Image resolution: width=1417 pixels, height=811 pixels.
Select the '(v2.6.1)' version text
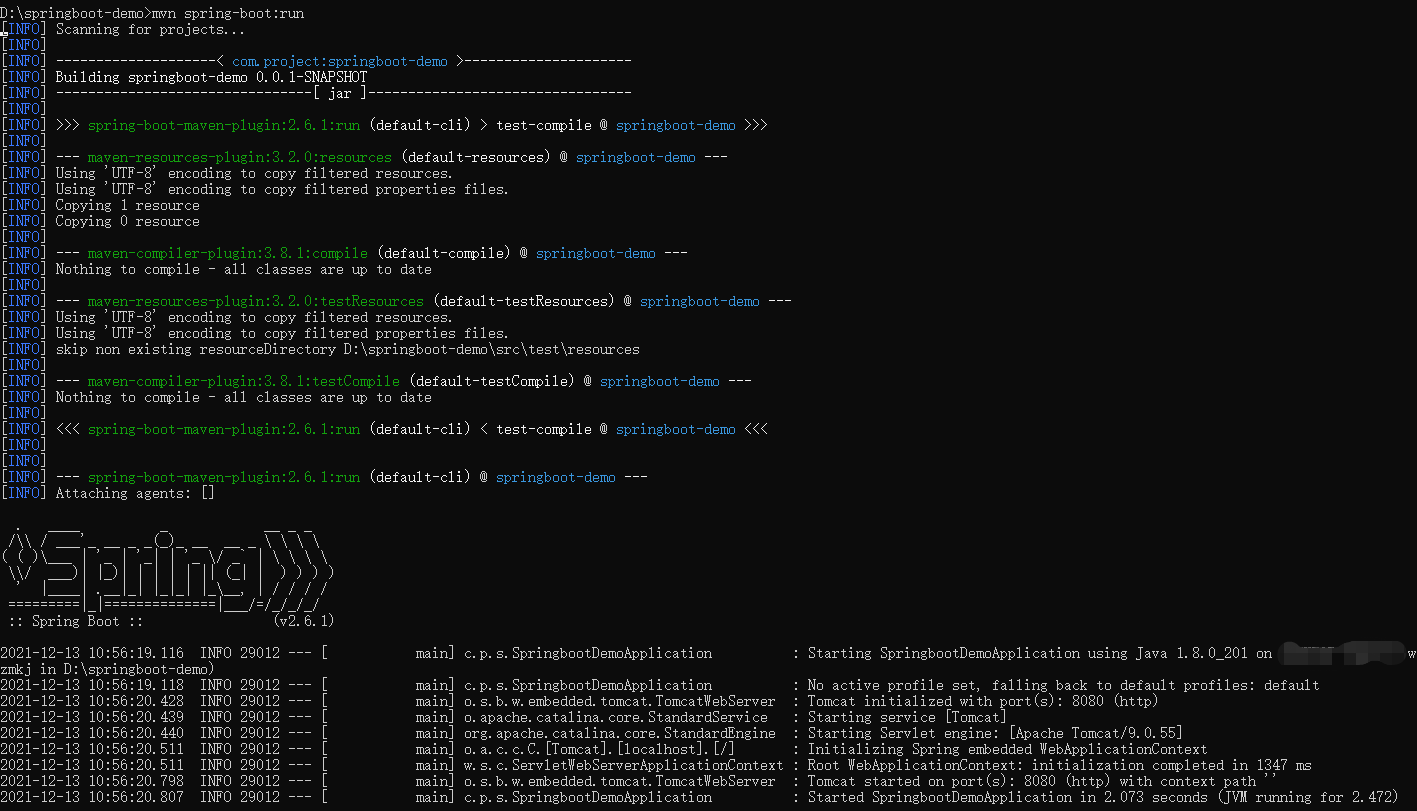[304, 621]
